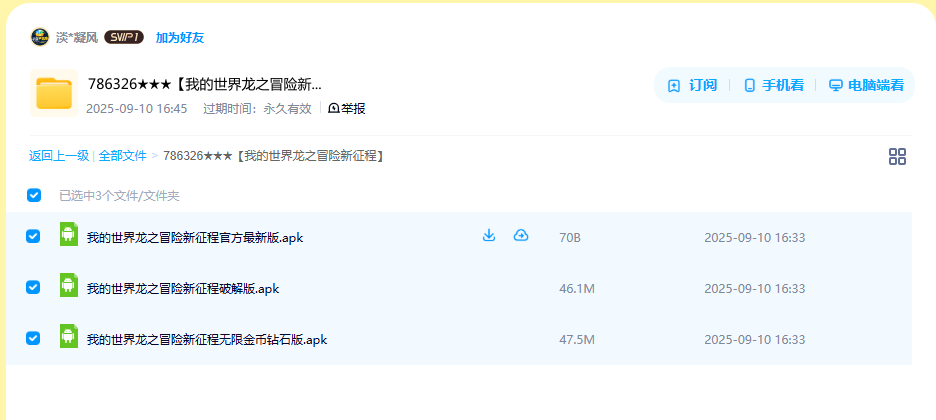This screenshot has height=420, width=936.
Task: Click the 46.1M file size
Action: point(577,289)
